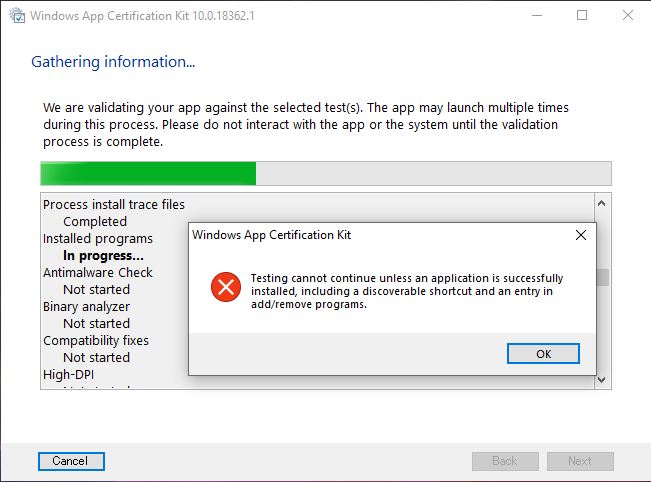
Task: Click the test list scroll up arrow
Action: (x=602, y=203)
